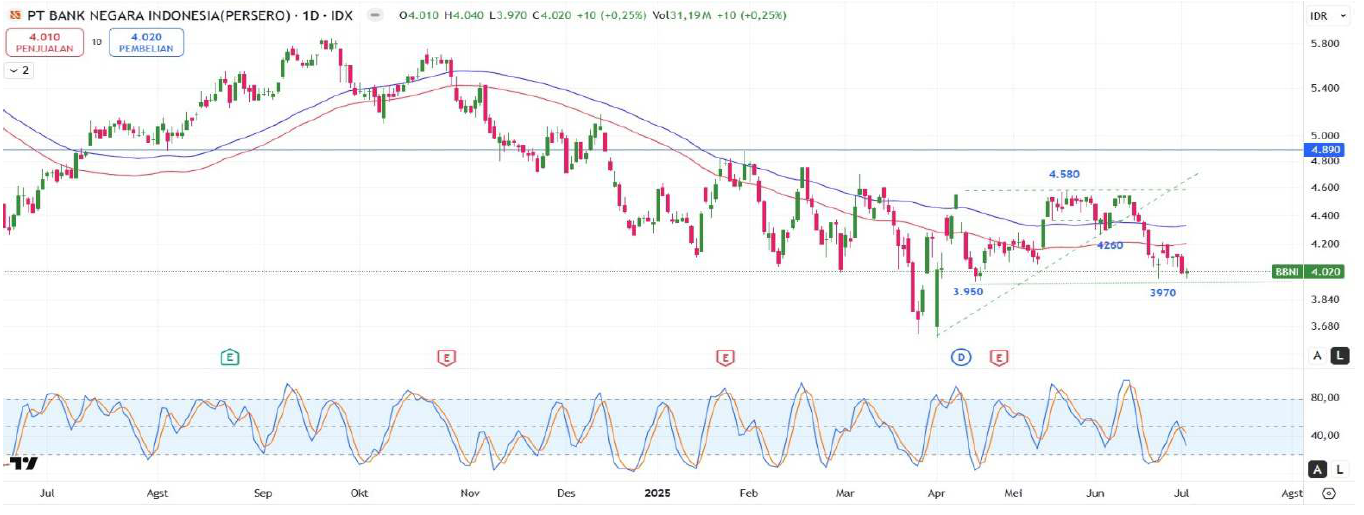Click the 5.800 price axis label
Viewport: 1364px width, 515px height.
click(1325, 44)
